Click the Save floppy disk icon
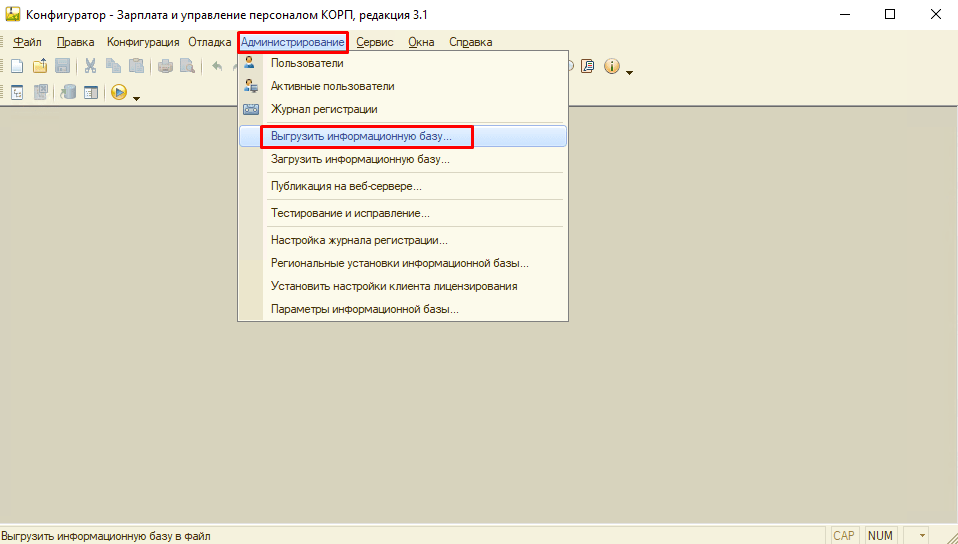 click(62, 66)
